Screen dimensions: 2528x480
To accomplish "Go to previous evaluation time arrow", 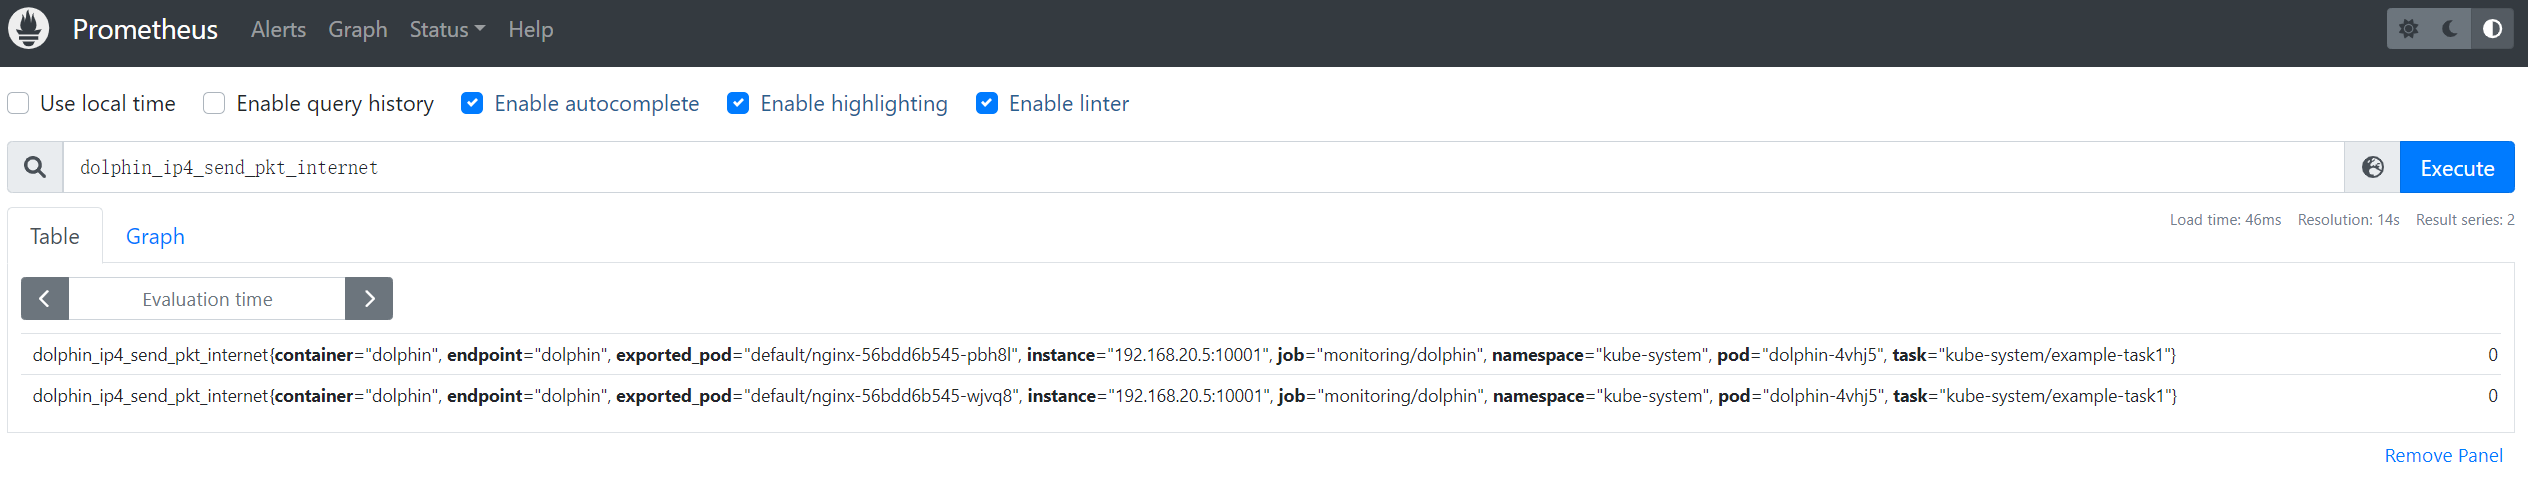I will click(x=45, y=299).
